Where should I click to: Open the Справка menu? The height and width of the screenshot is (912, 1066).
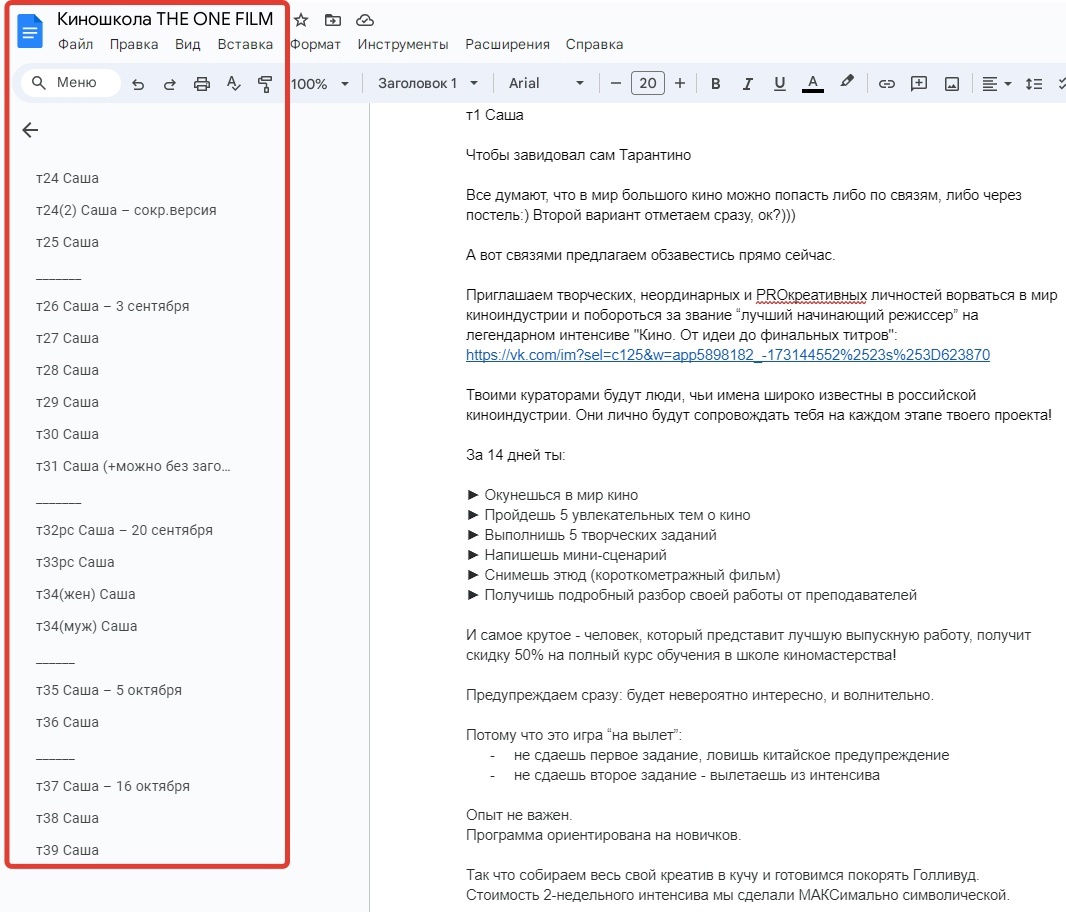tap(594, 44)
